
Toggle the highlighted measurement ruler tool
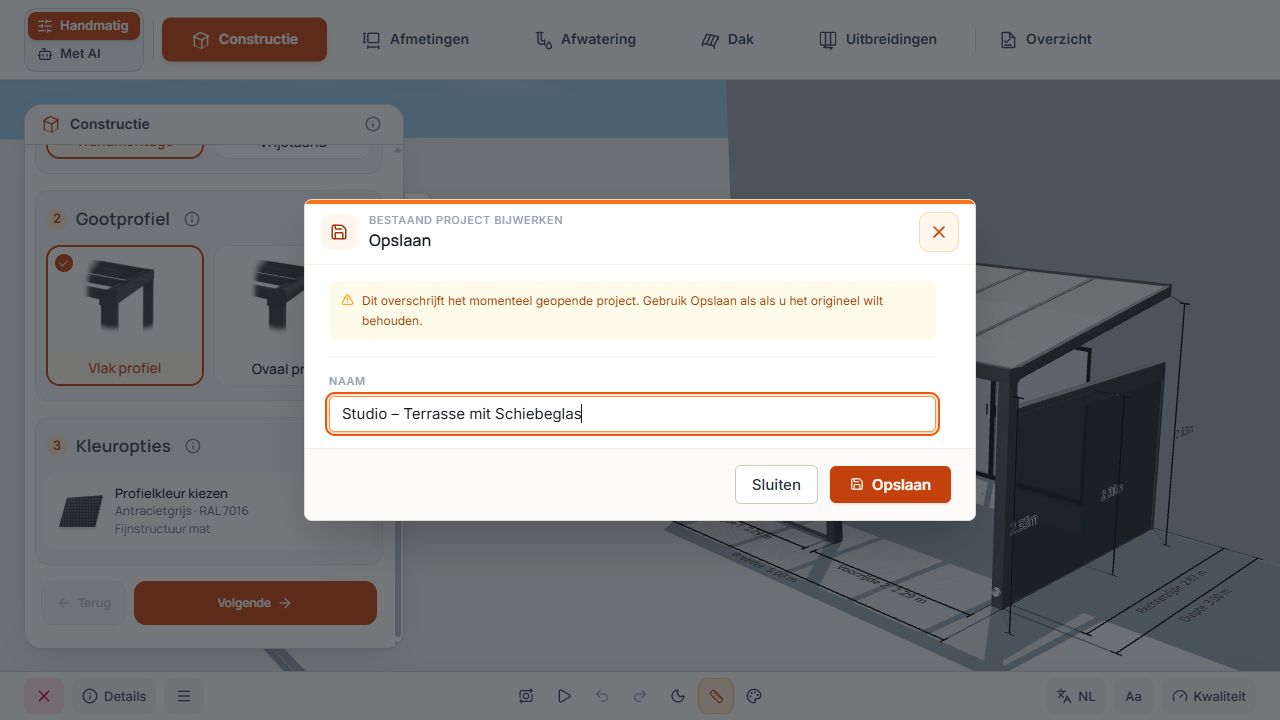point(716,696)
